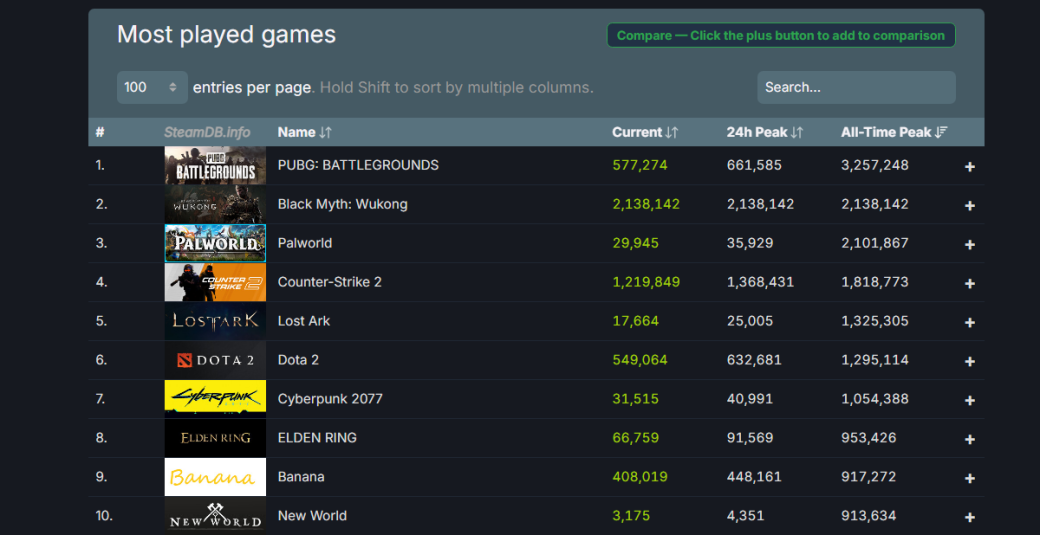Select all-time peak value 2,101,867
Image resolution: width=1040 pixels, height=535 pixels.
click(875, 243)
